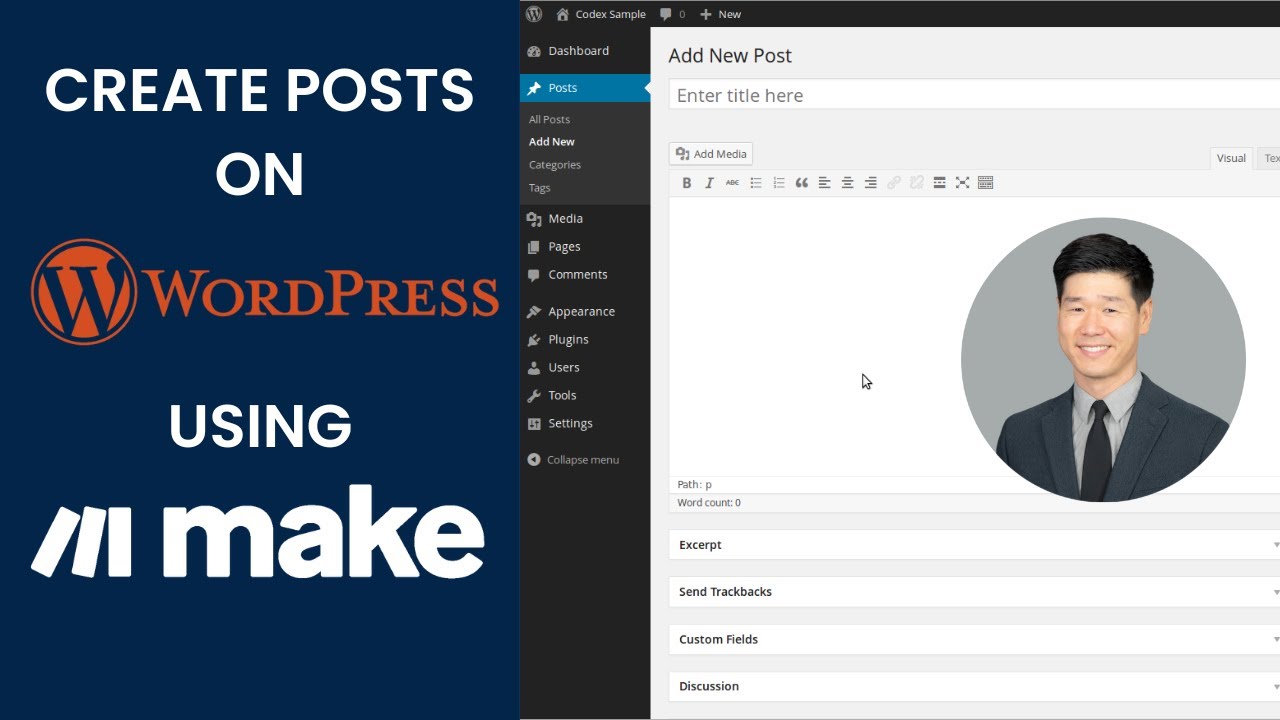Viewport: 1280px width, 720px height.
Task: Apply italic formatting in the editor toolbar
Action: coord(710,183)
